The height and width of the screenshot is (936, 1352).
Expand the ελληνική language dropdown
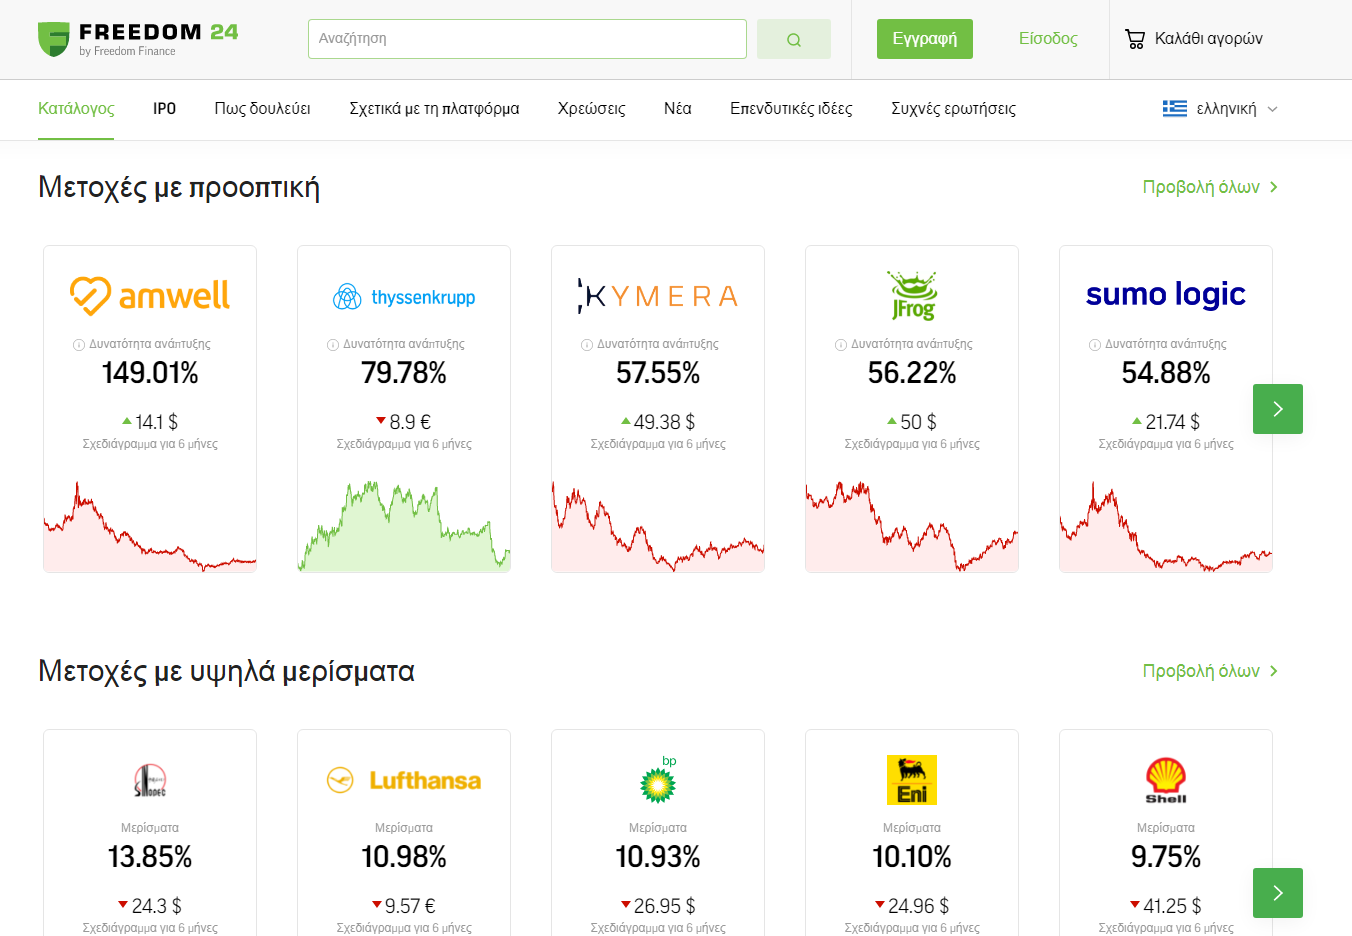pyautogui.click(x=1220, y=109)
